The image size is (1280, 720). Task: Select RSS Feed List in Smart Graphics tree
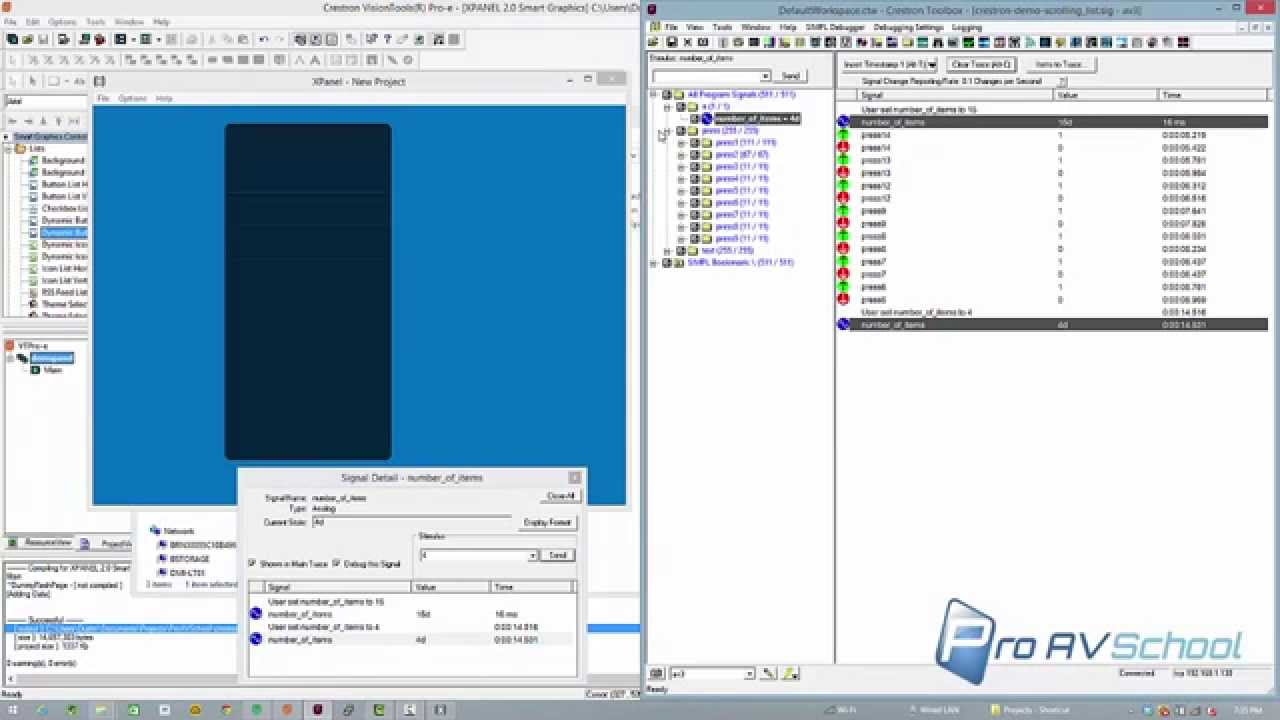(64, 292)
